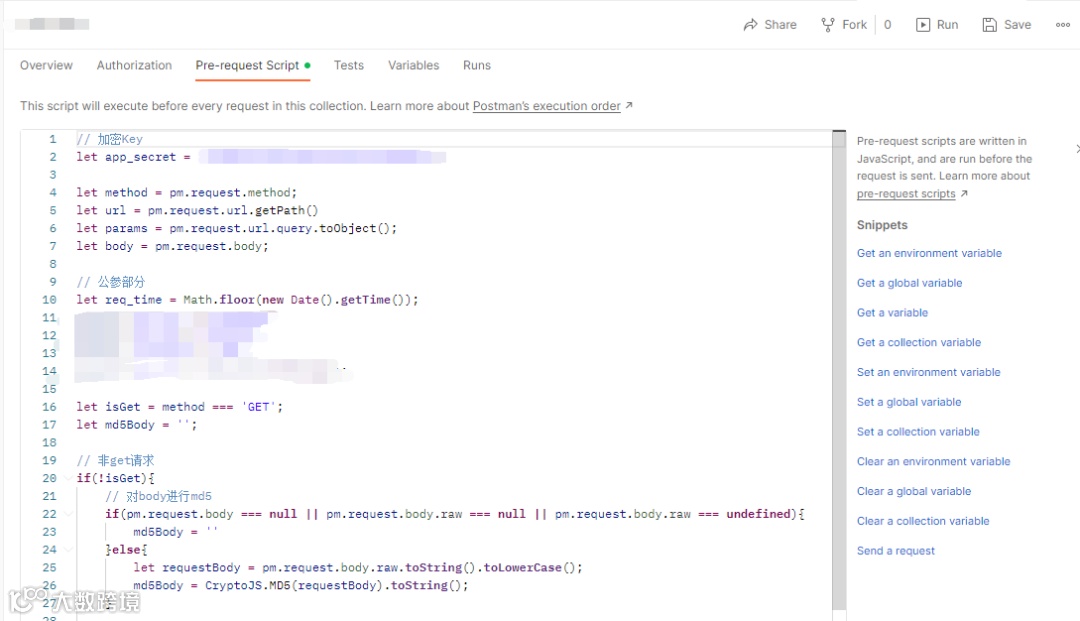Switch to the Authorization tab

(134, 65)
